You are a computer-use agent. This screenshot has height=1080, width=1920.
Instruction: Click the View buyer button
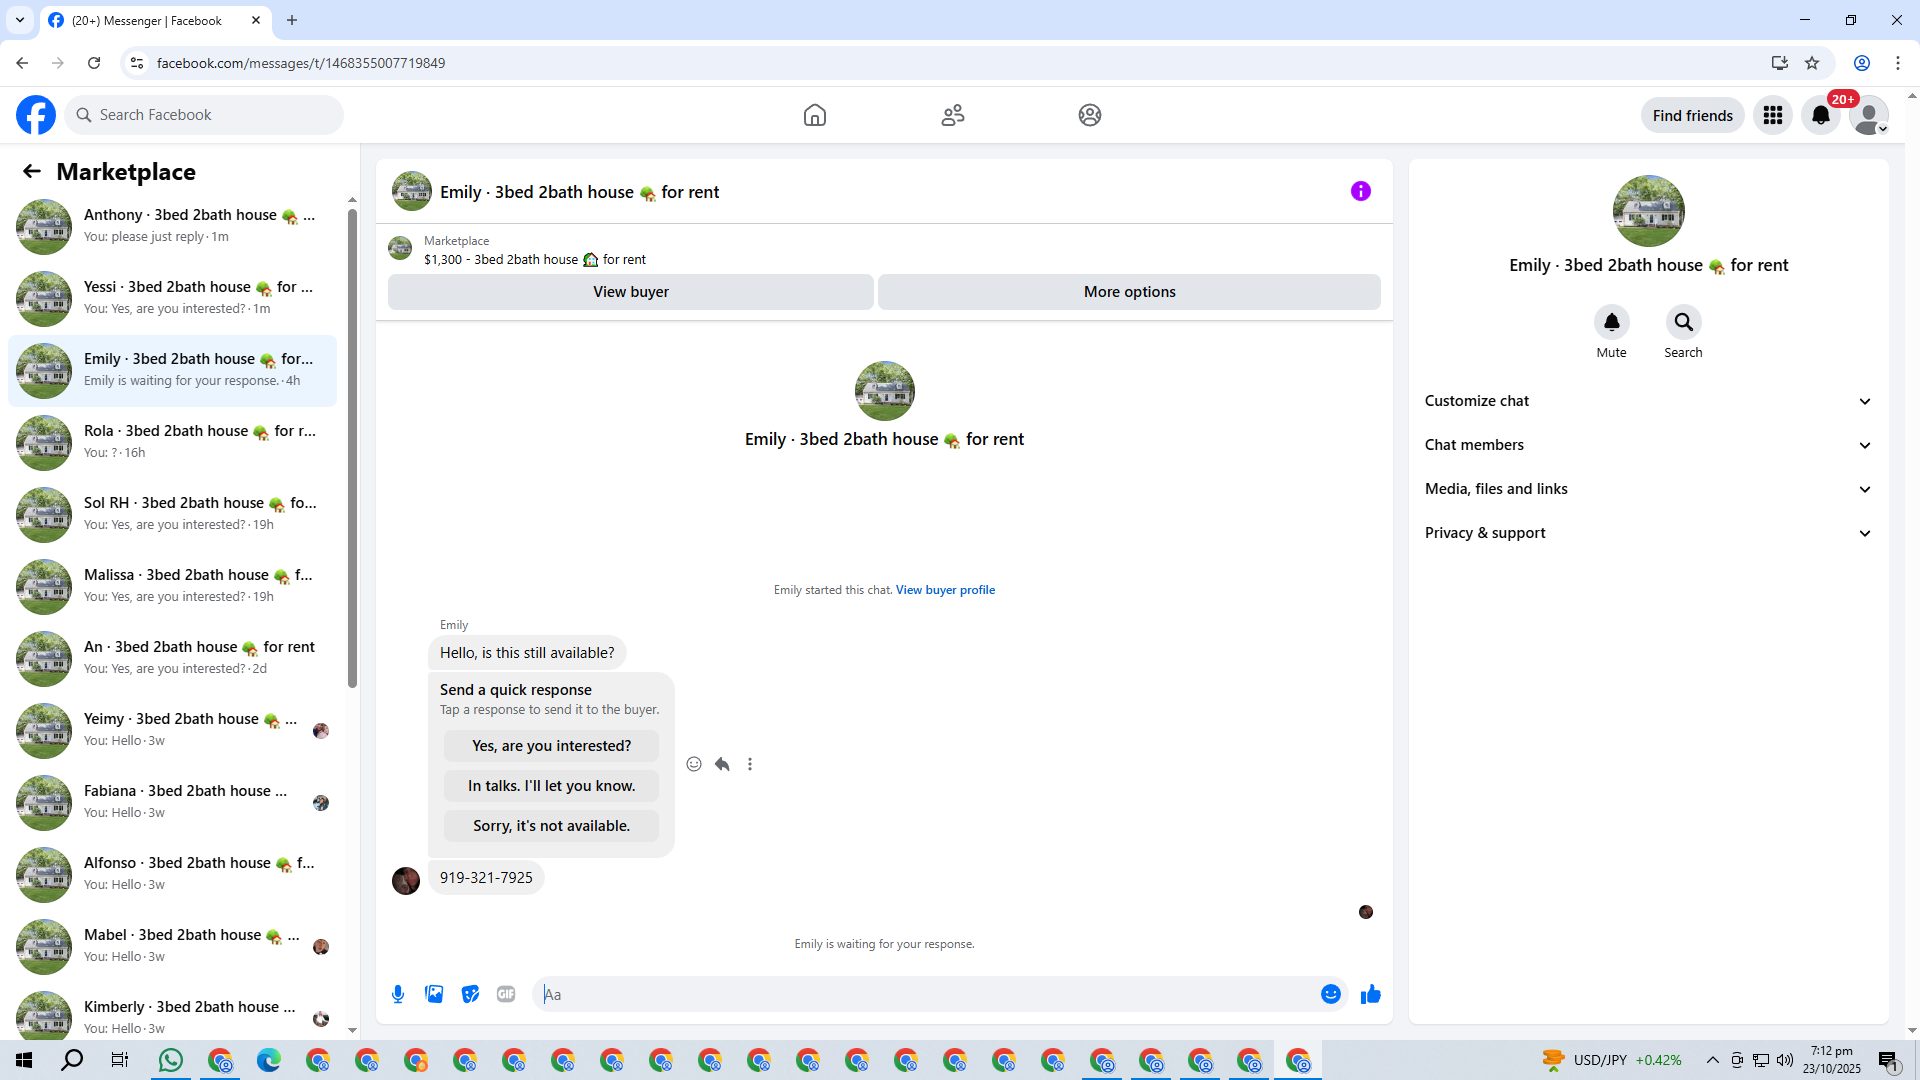point(630,292)
